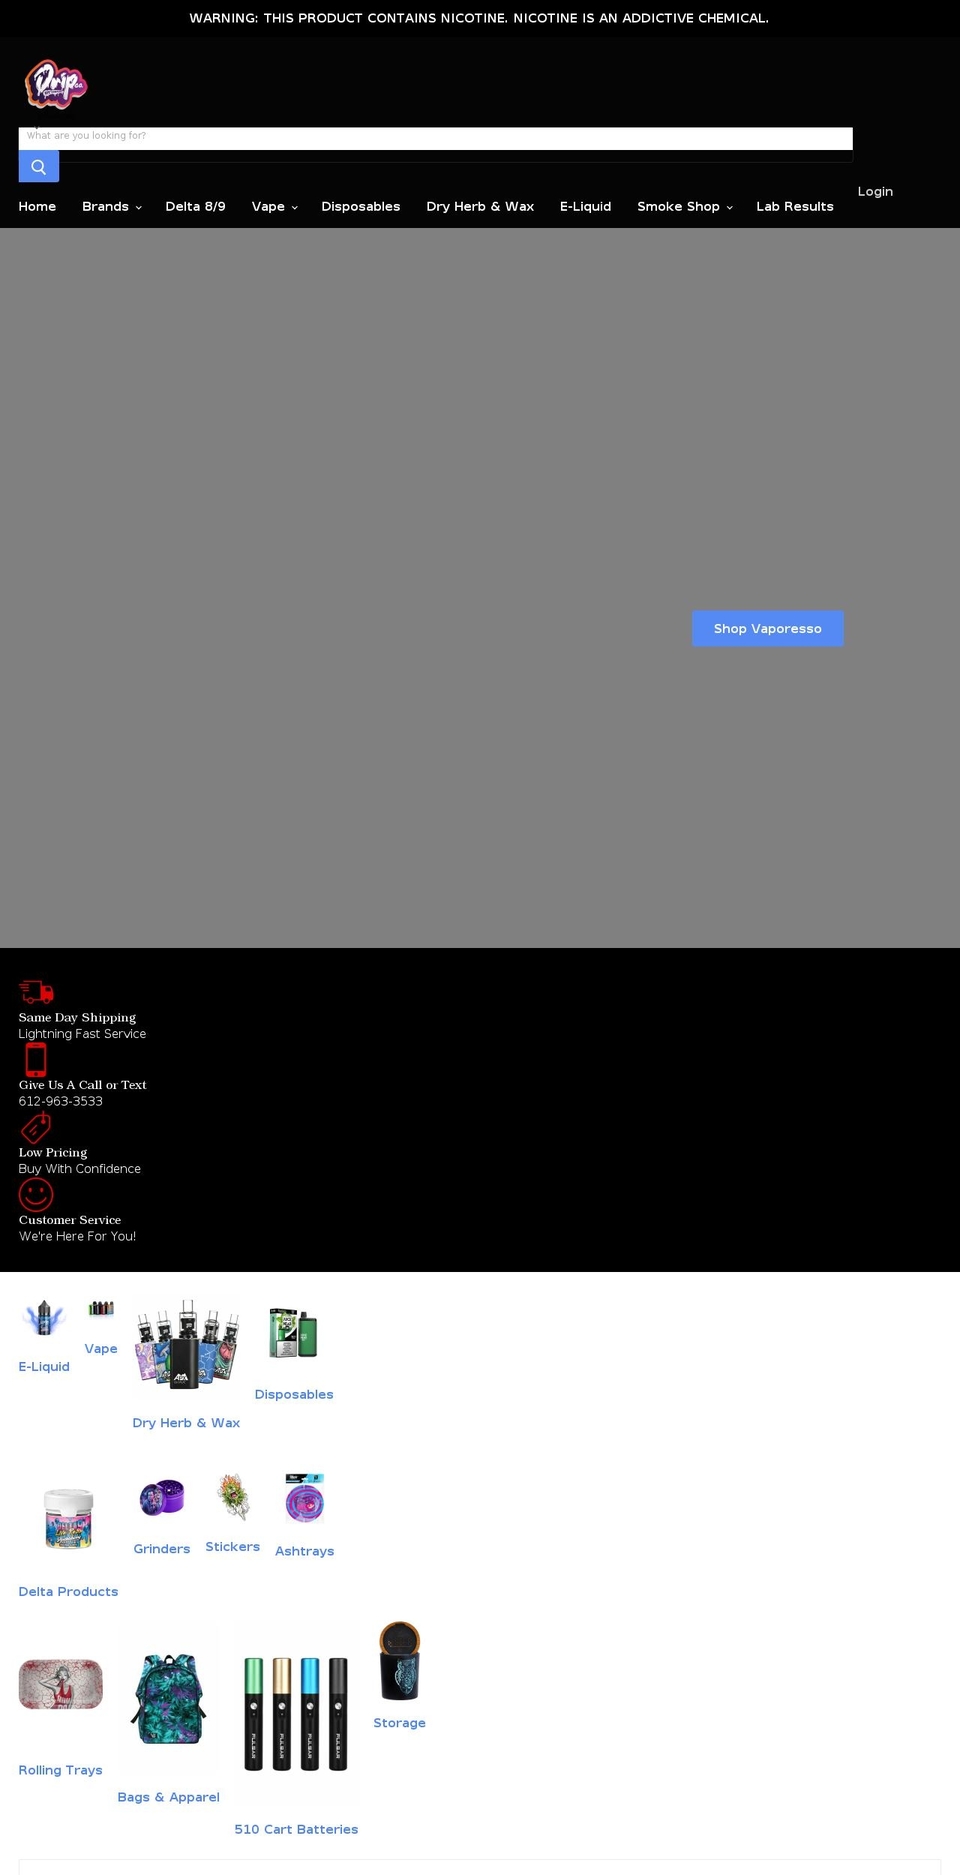960x1875 pixels.
Task: Open the Storage category link
Action: click(x=400, y=1723)
